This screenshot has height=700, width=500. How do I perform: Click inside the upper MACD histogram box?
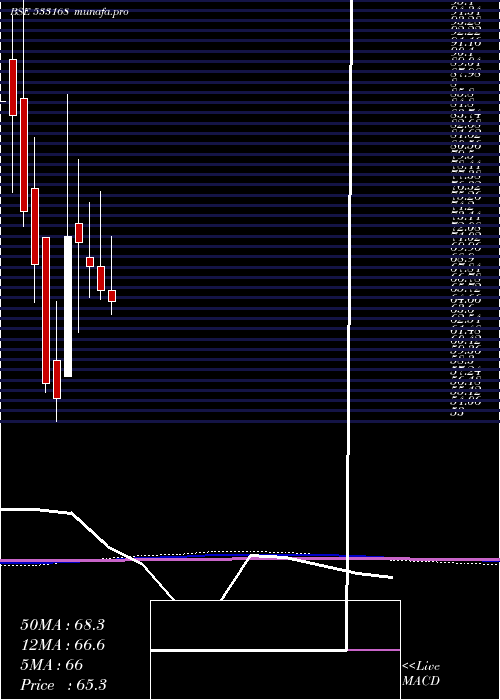(275, 625)
